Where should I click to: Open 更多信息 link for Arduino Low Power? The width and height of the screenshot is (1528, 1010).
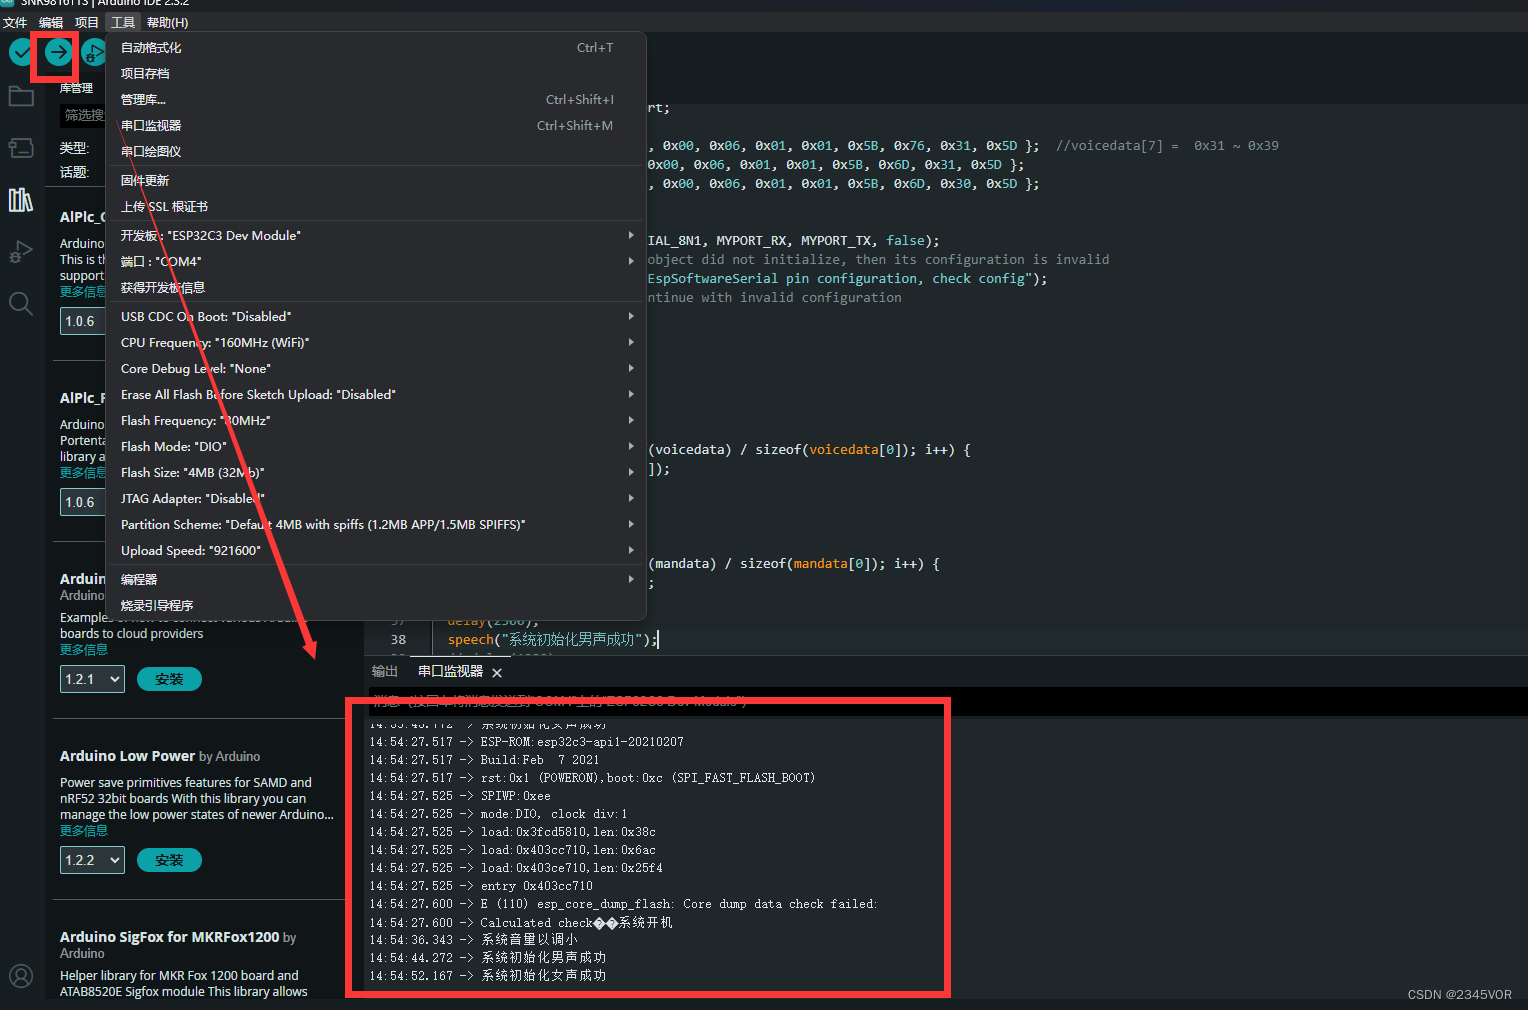(84, 831)
